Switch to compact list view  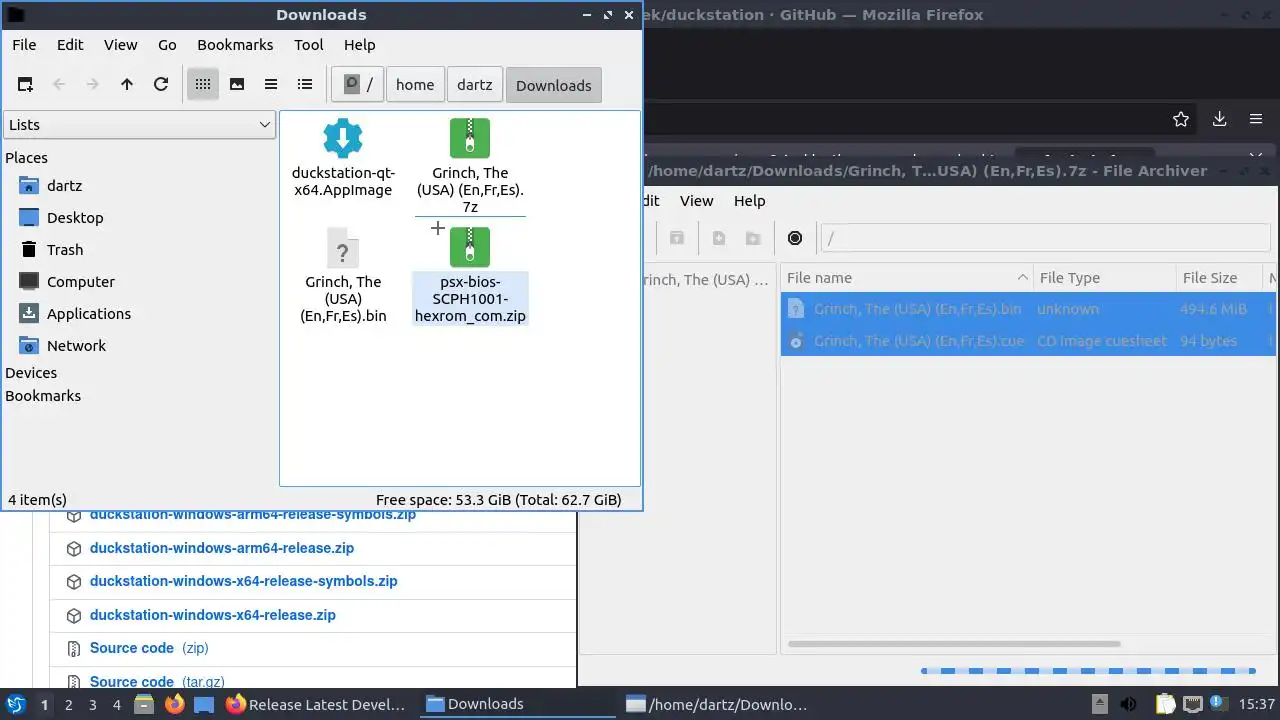click(271, 85)
